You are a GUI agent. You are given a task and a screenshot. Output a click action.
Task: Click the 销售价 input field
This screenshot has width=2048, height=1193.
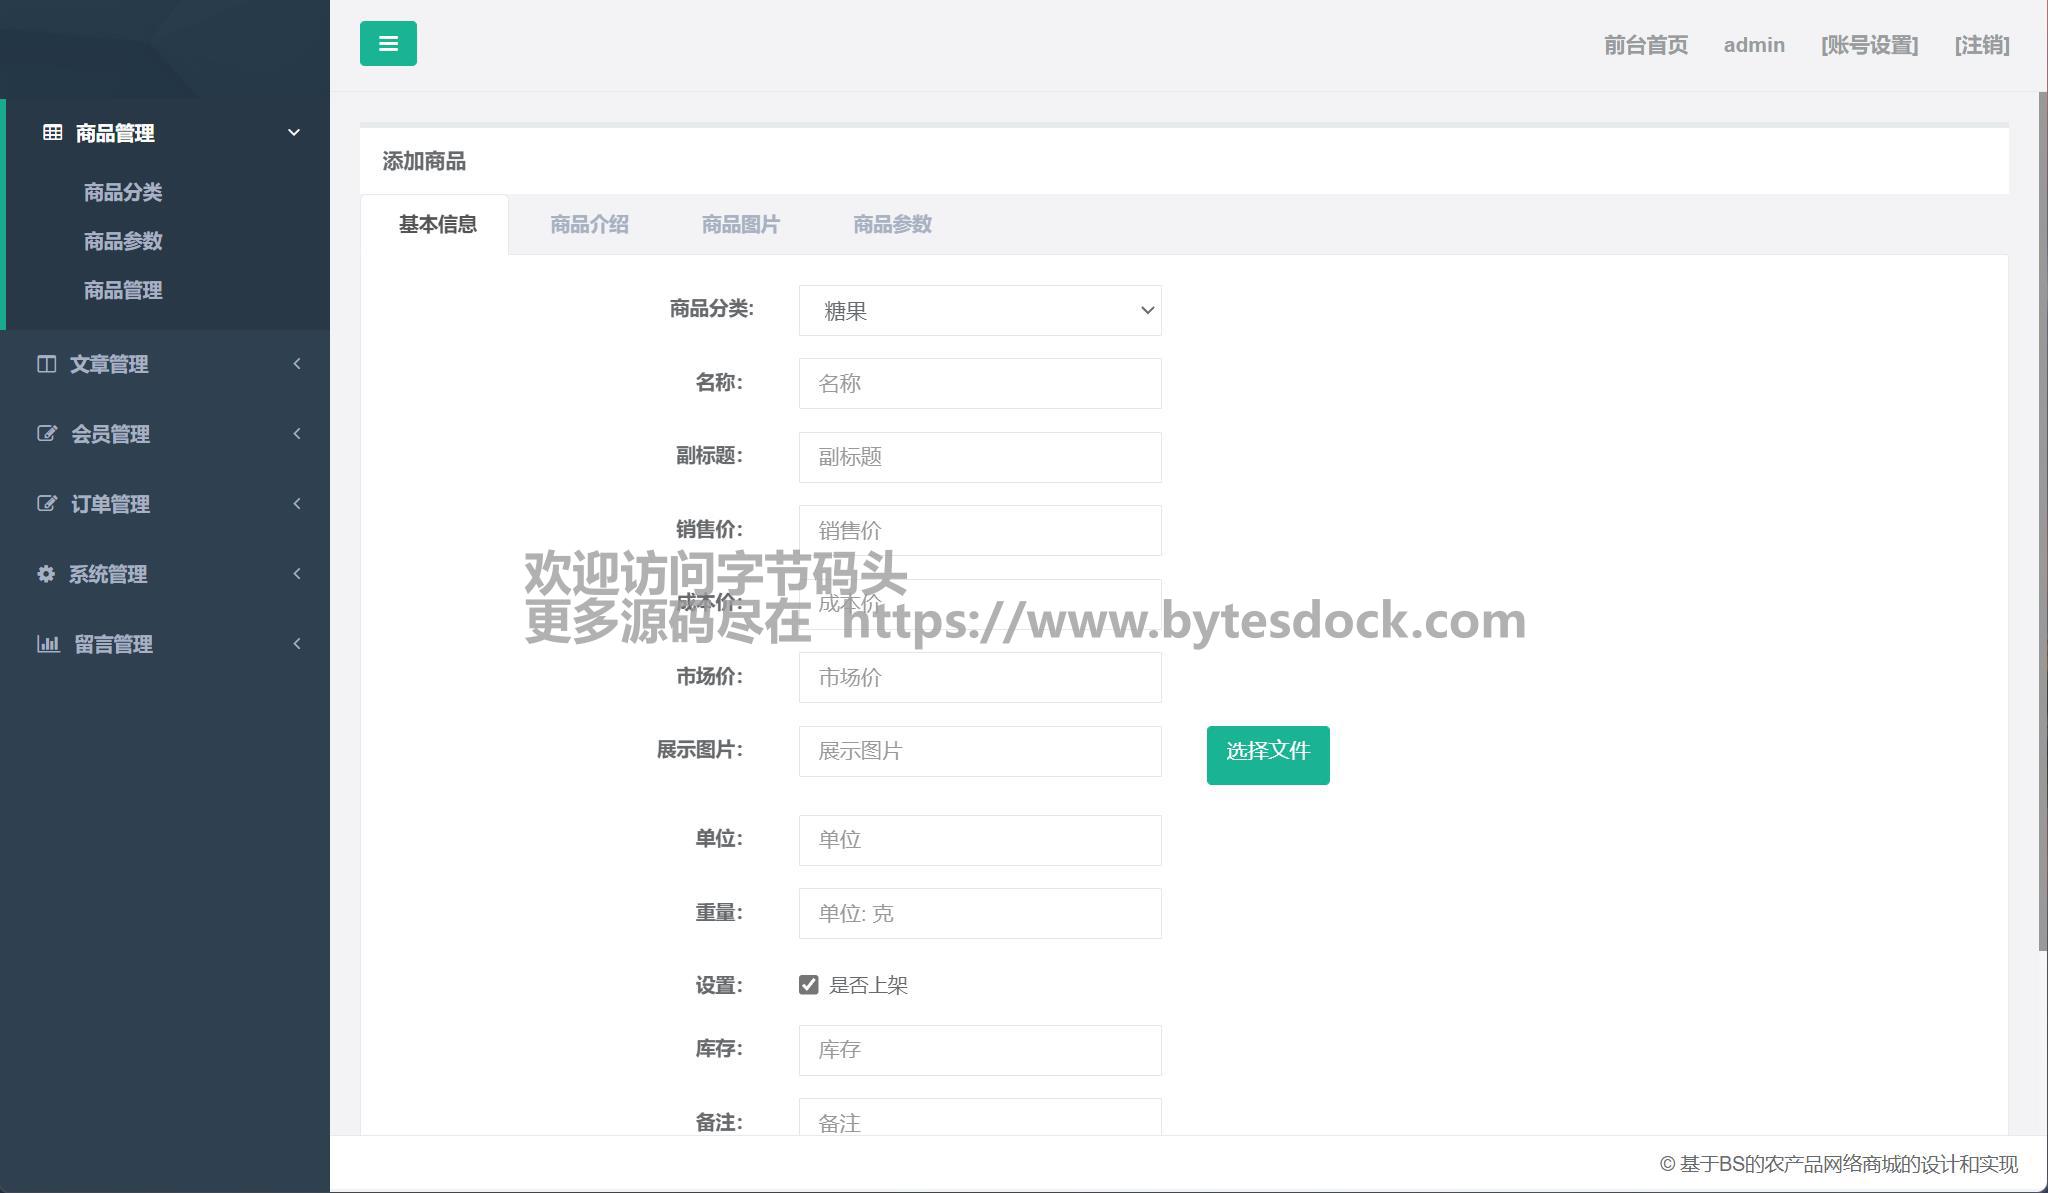click(x=979, y=530)
